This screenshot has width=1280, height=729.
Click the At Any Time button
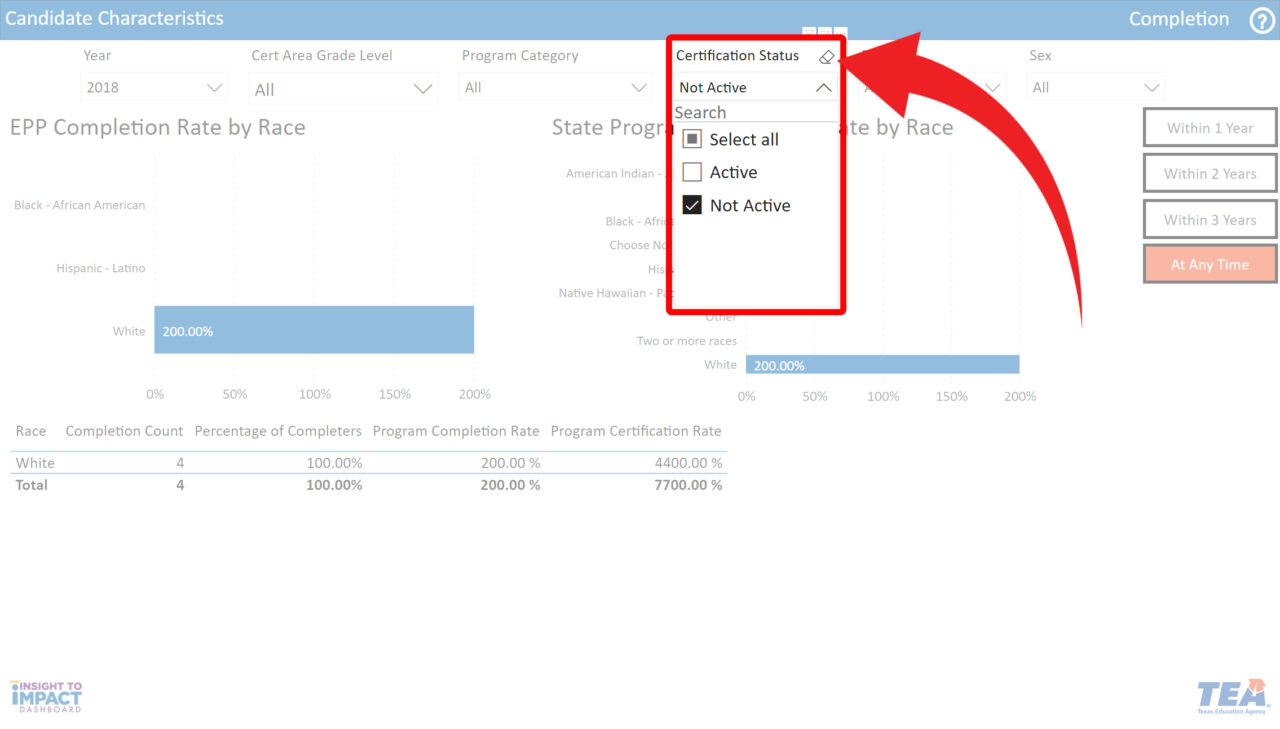(x=1210, y=265)
